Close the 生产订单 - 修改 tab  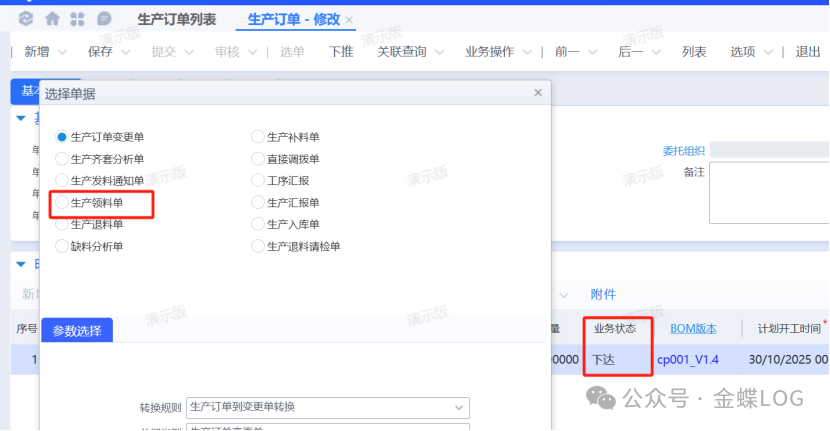[348, 19]
